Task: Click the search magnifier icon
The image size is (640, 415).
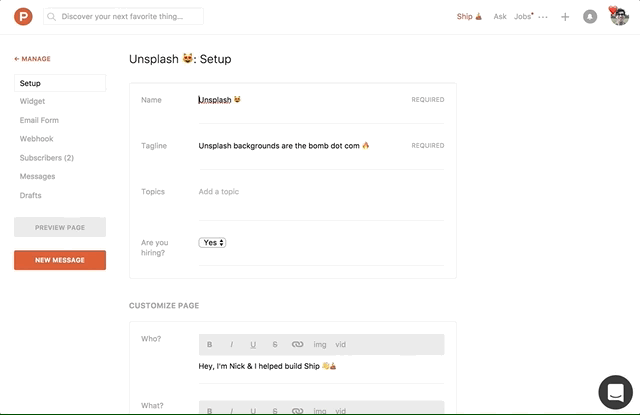Action: [51, 17]
